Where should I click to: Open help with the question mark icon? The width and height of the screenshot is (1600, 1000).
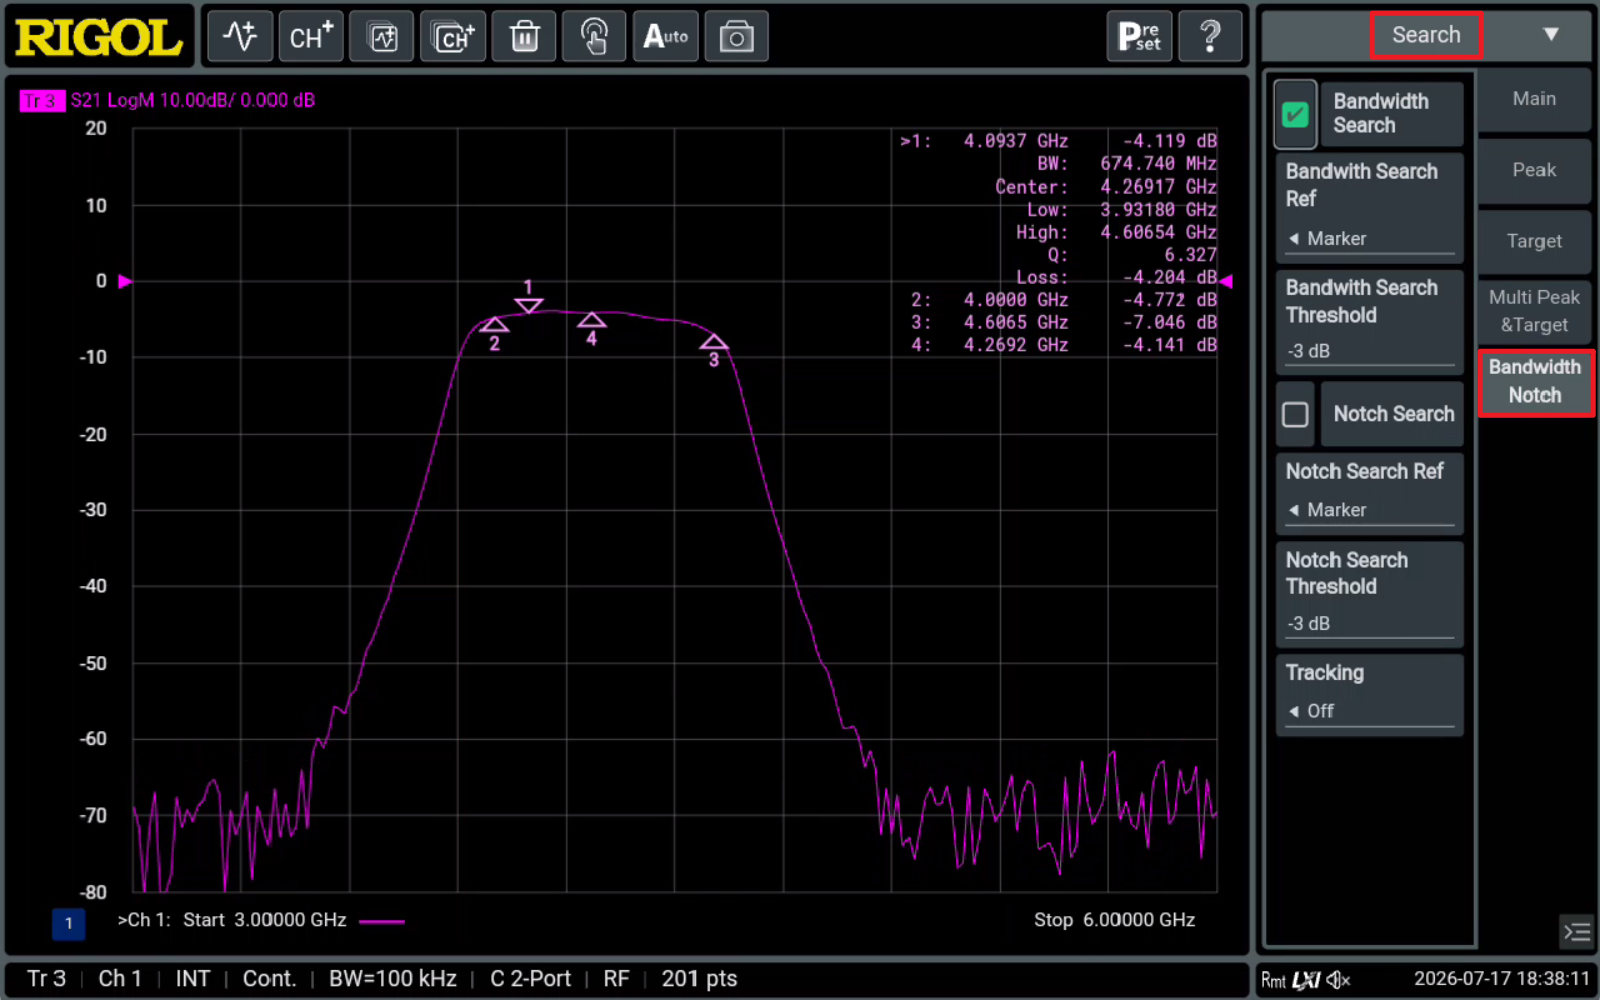pyautogui.click(x=1210, y=37)
